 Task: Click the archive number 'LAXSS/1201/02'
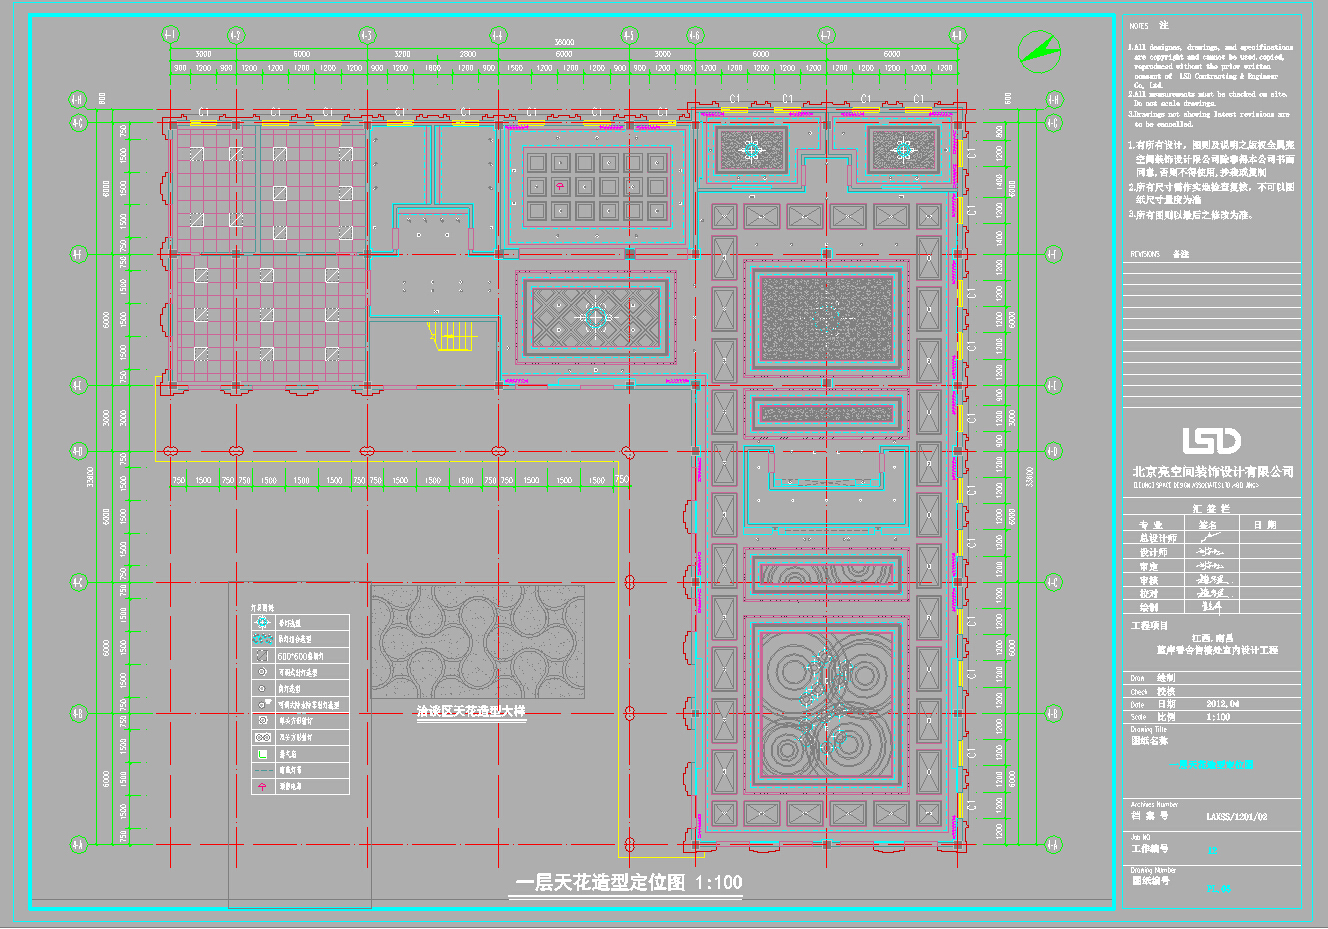click(x=1237, y=817)
